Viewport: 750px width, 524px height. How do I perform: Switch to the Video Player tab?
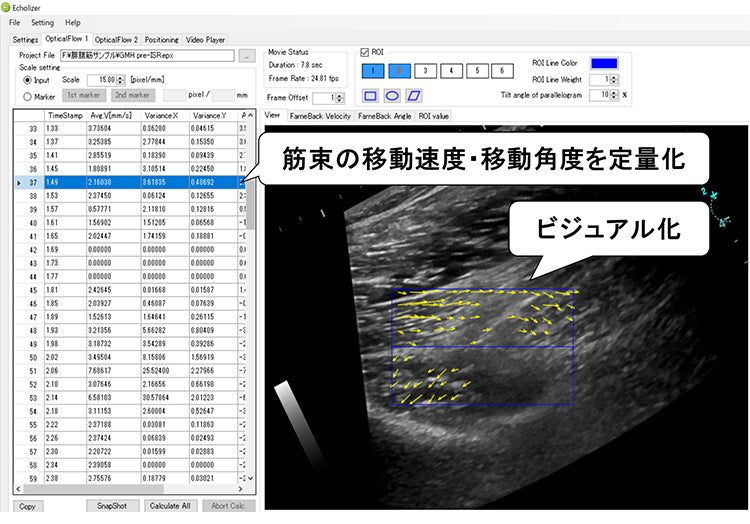point(205,40)
